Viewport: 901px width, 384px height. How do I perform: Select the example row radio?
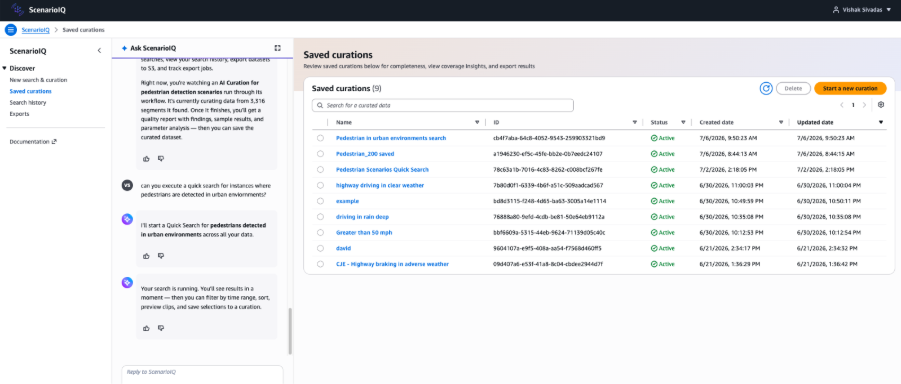point(320,201)
